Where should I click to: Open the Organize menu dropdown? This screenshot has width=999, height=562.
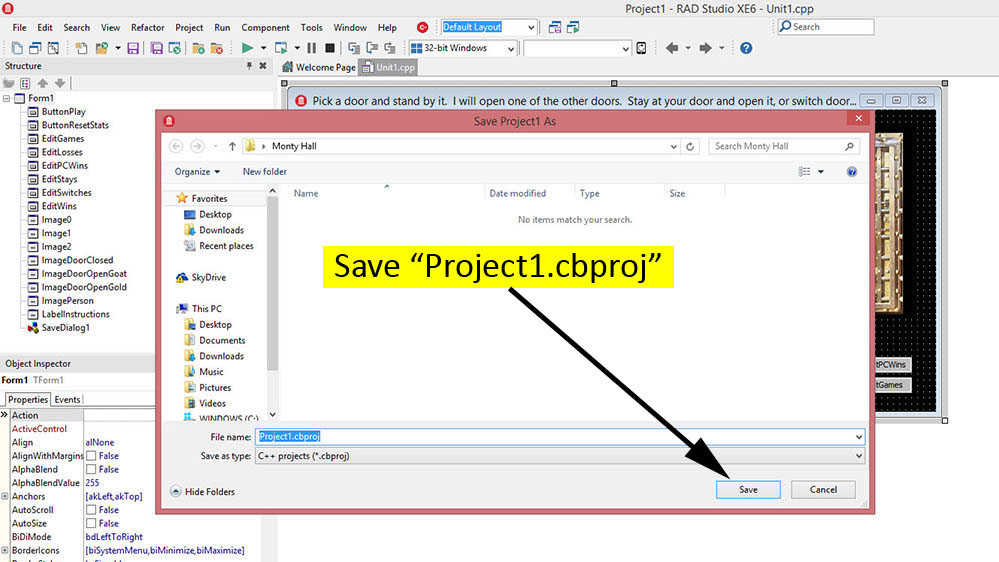(x=198, y=171)
